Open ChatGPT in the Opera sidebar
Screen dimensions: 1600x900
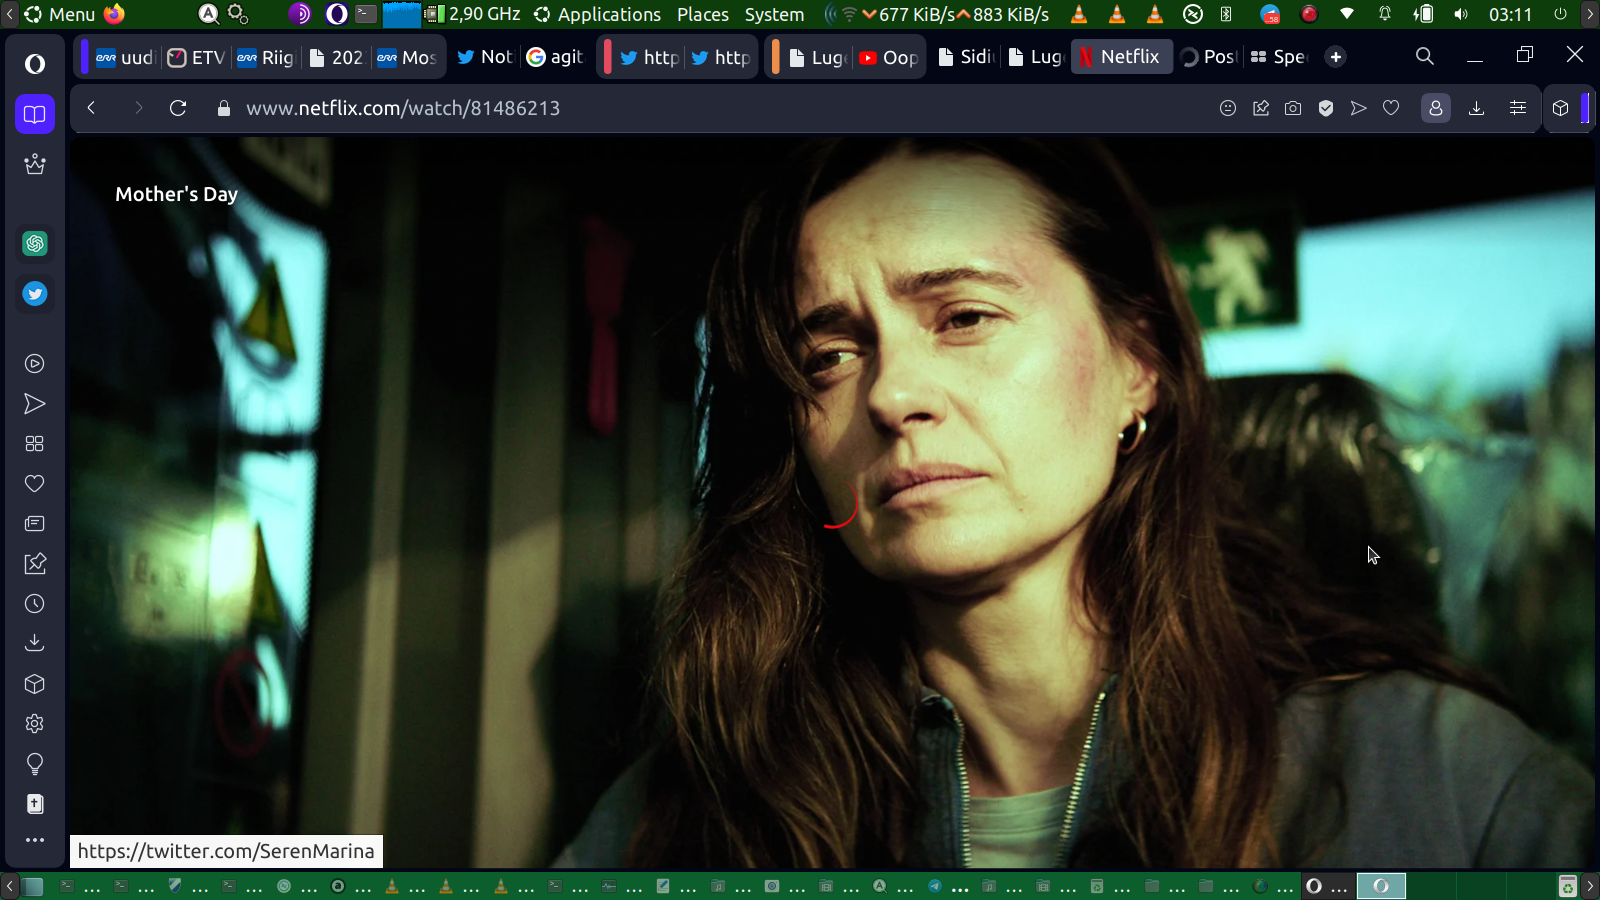pyautogui.click(x=35, y=243)
